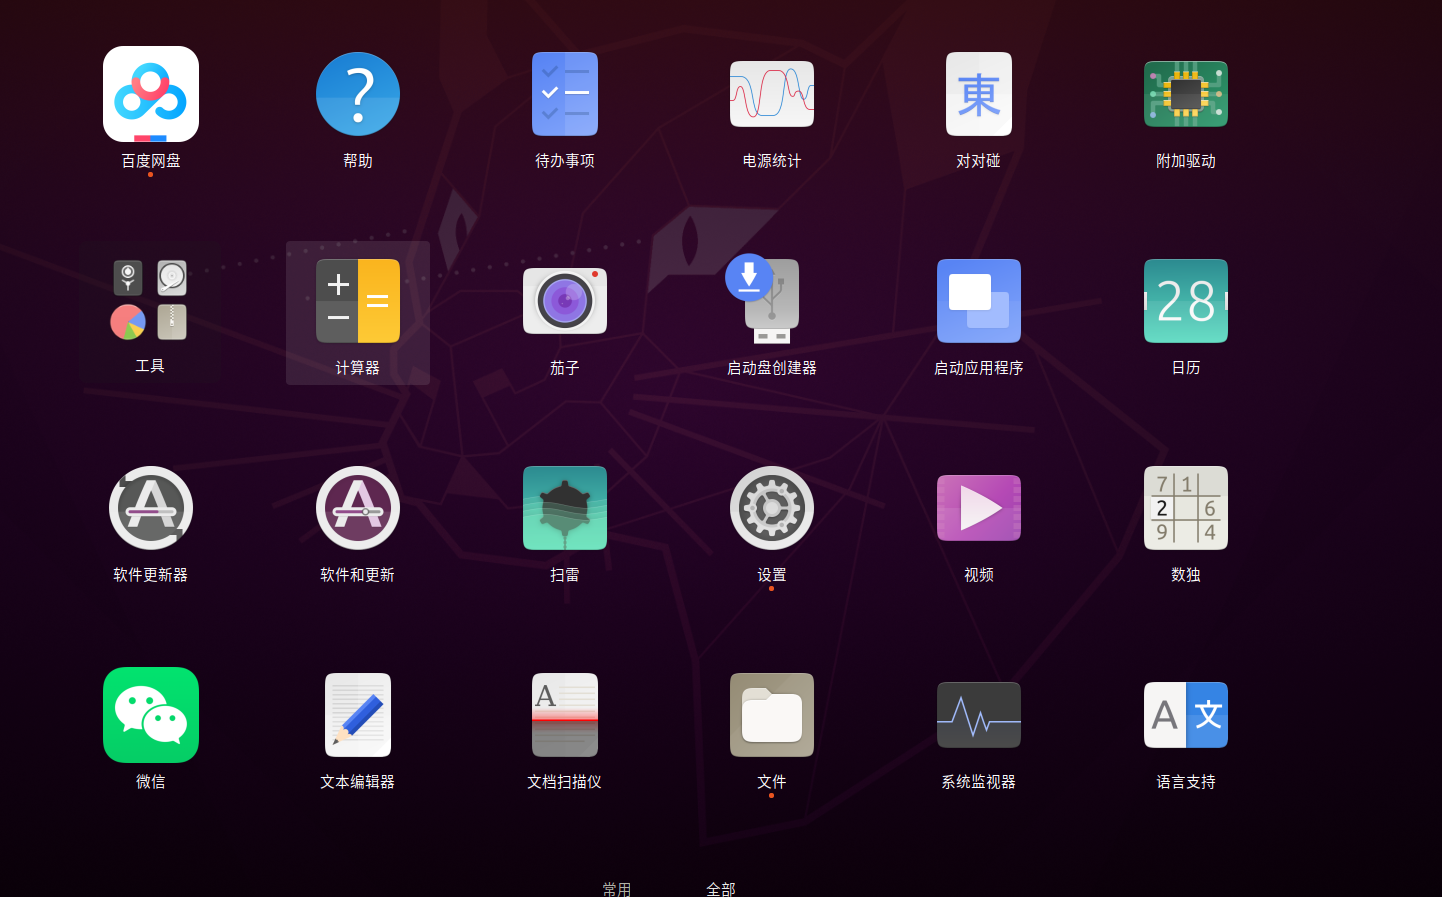Image resolution: width=1442 pixels, height=897 pixels.
Task: Open 启动应用程序 startup applications
Action: pos(979,301)
